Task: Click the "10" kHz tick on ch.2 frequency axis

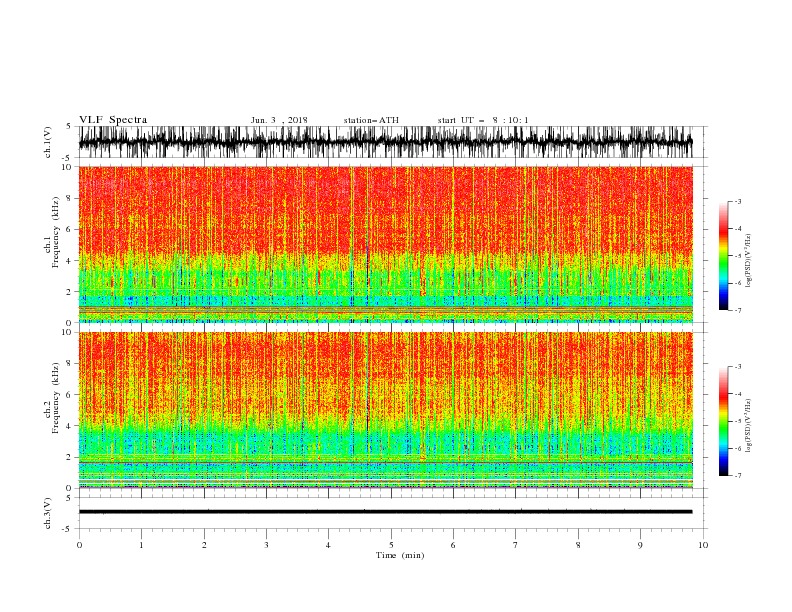Action: pyautogui.click(x=67, y=332)
